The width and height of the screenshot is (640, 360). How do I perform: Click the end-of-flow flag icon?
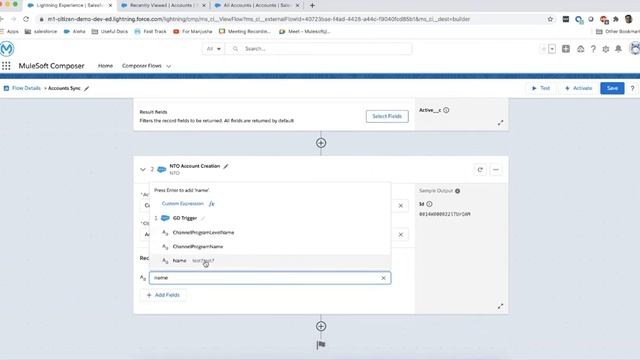[321, 345]
